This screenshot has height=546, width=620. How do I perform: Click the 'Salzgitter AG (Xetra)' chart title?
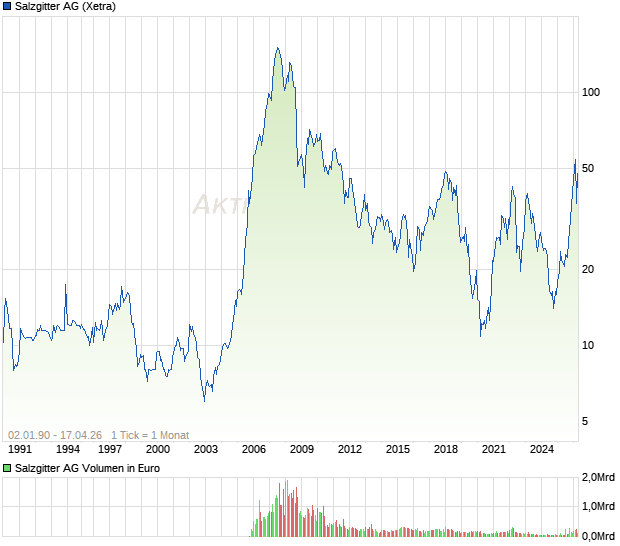pos(65,6)
